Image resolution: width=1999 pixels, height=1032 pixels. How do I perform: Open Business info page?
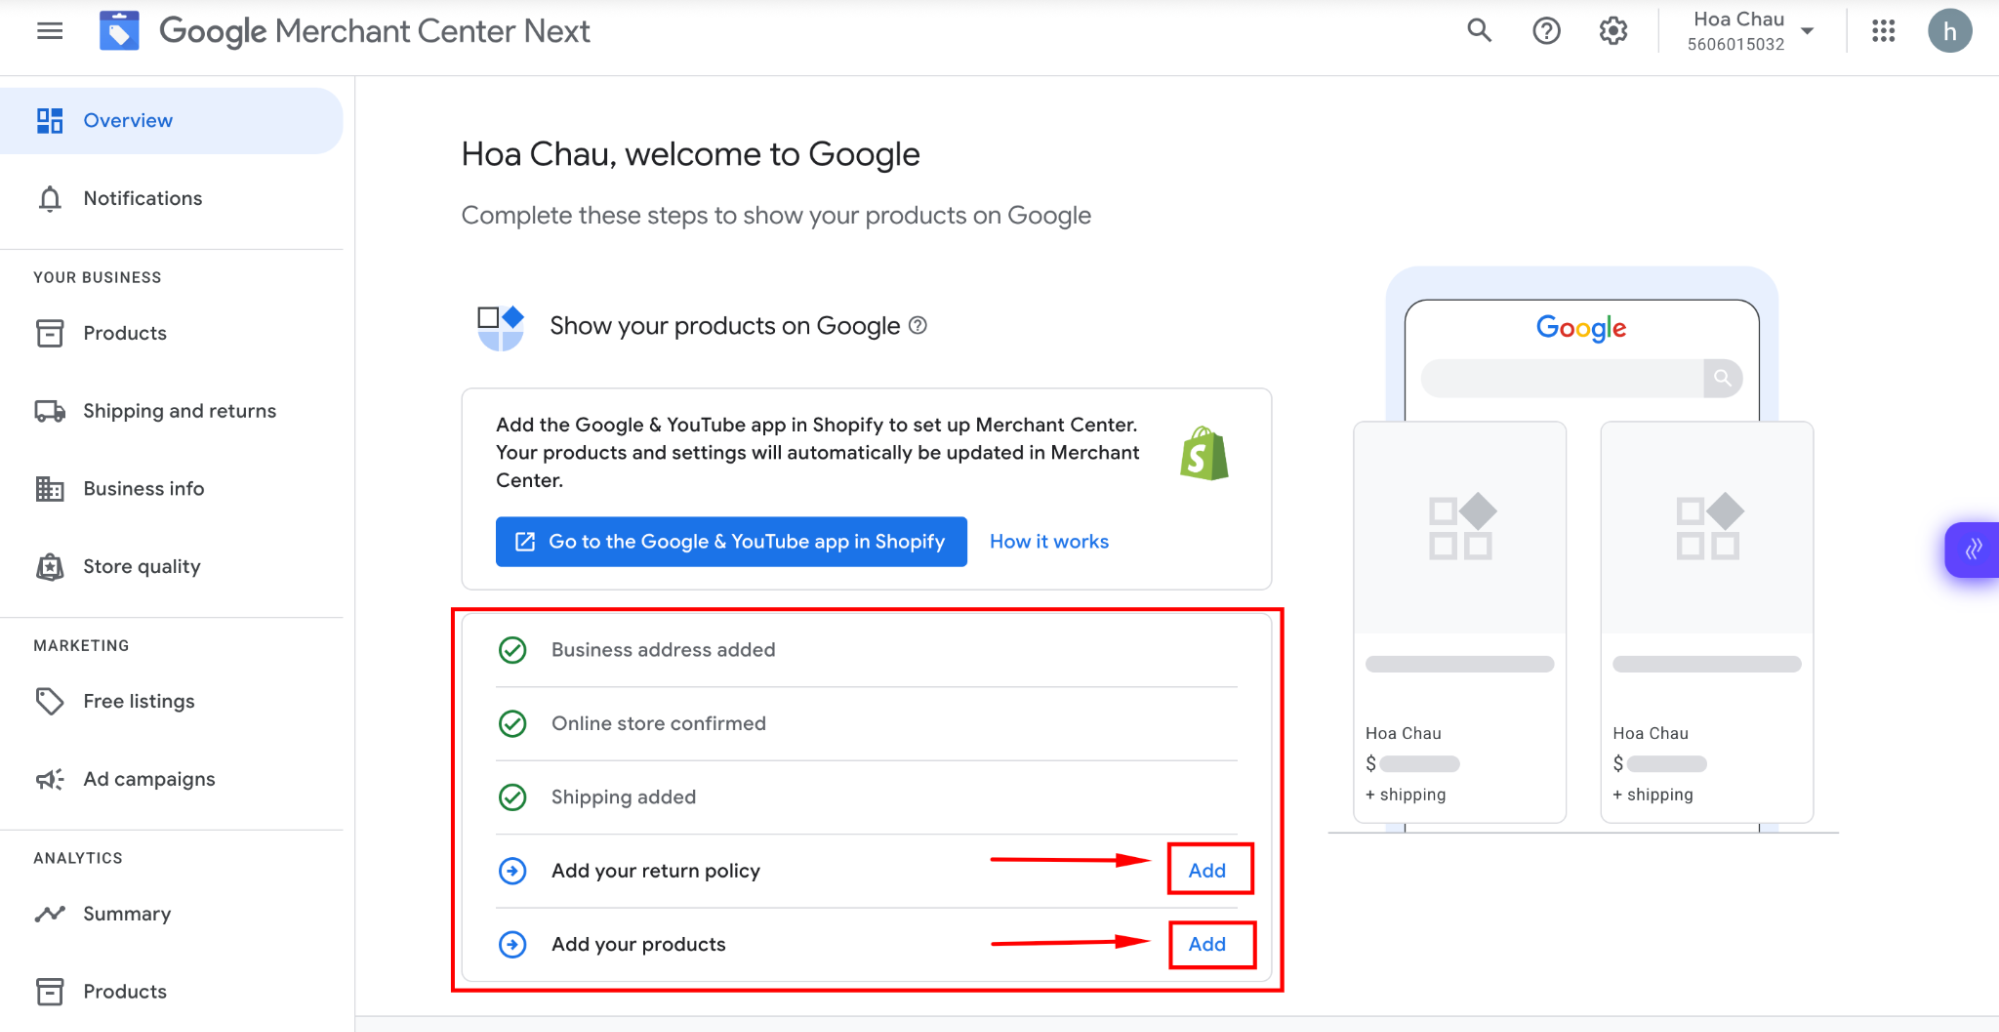[171, 489]
